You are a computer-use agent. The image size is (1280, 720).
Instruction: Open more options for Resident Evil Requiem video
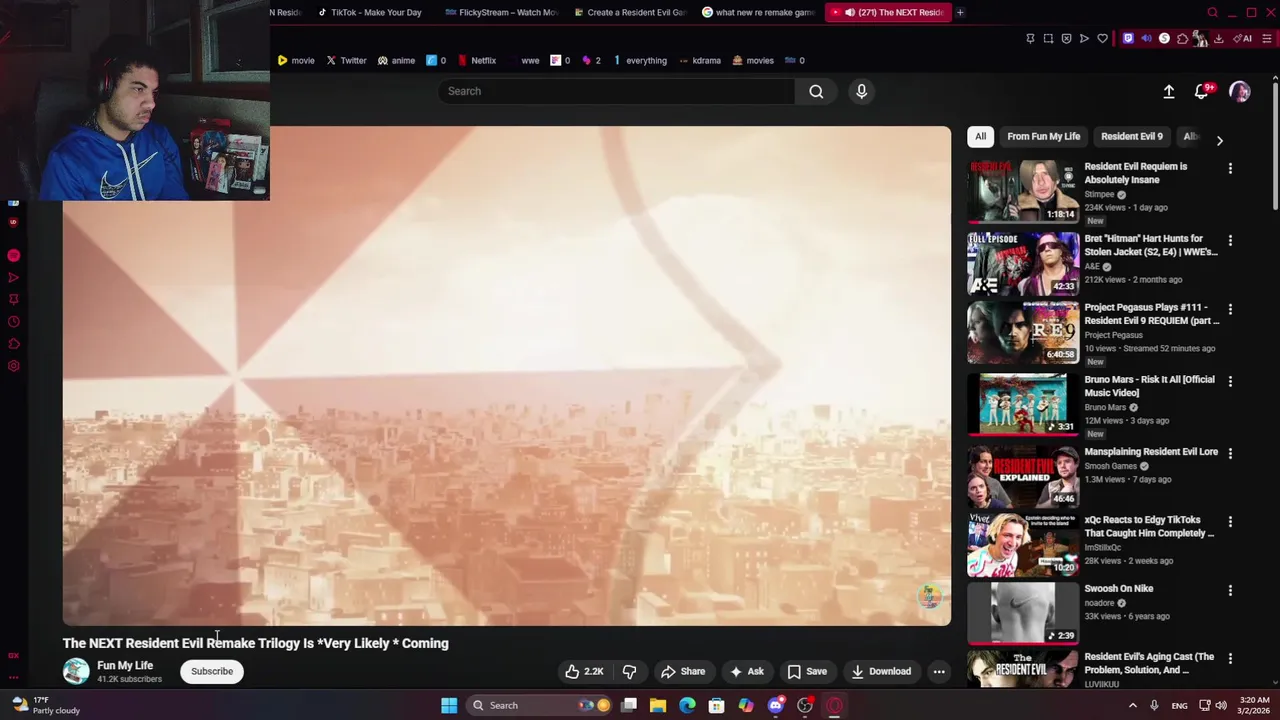[x=1230, y=169]
